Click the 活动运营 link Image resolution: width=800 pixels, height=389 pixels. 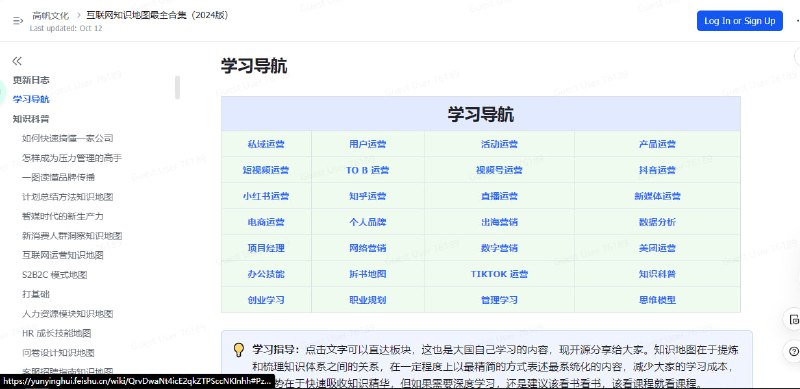click(x=499, y=144)
